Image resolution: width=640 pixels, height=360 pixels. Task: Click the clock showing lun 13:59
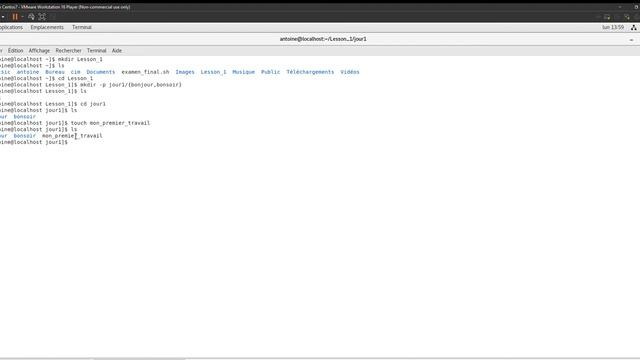point(613,27)
